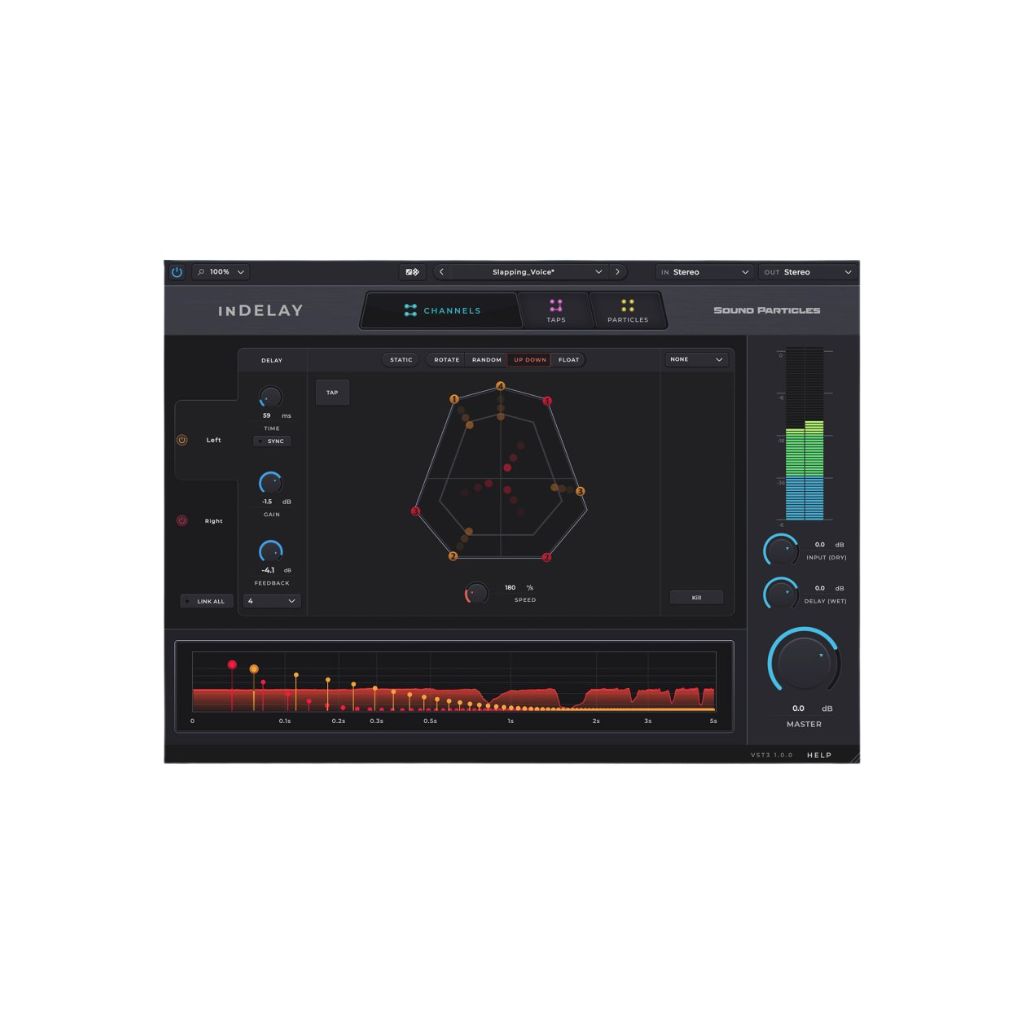Click the Delay (Wet) 0.0 value
This screenshot has width=1024, height=1024.
[x=820, y=588]
